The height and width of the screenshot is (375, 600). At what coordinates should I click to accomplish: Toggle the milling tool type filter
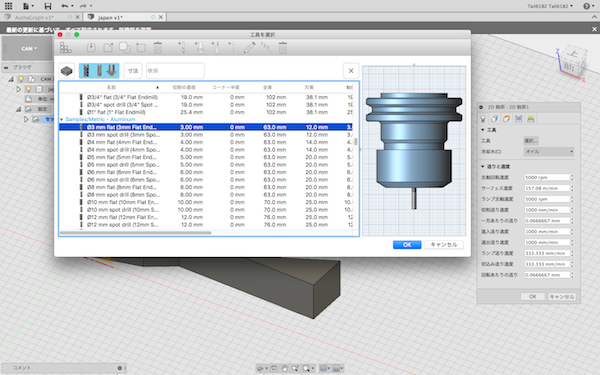(86, 71)
